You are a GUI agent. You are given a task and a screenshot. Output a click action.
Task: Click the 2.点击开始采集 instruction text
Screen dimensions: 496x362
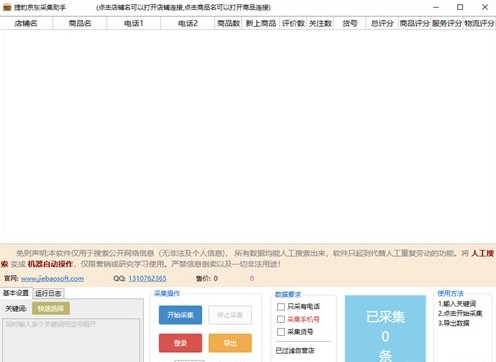pyautogui.click(x=460, y=313)
